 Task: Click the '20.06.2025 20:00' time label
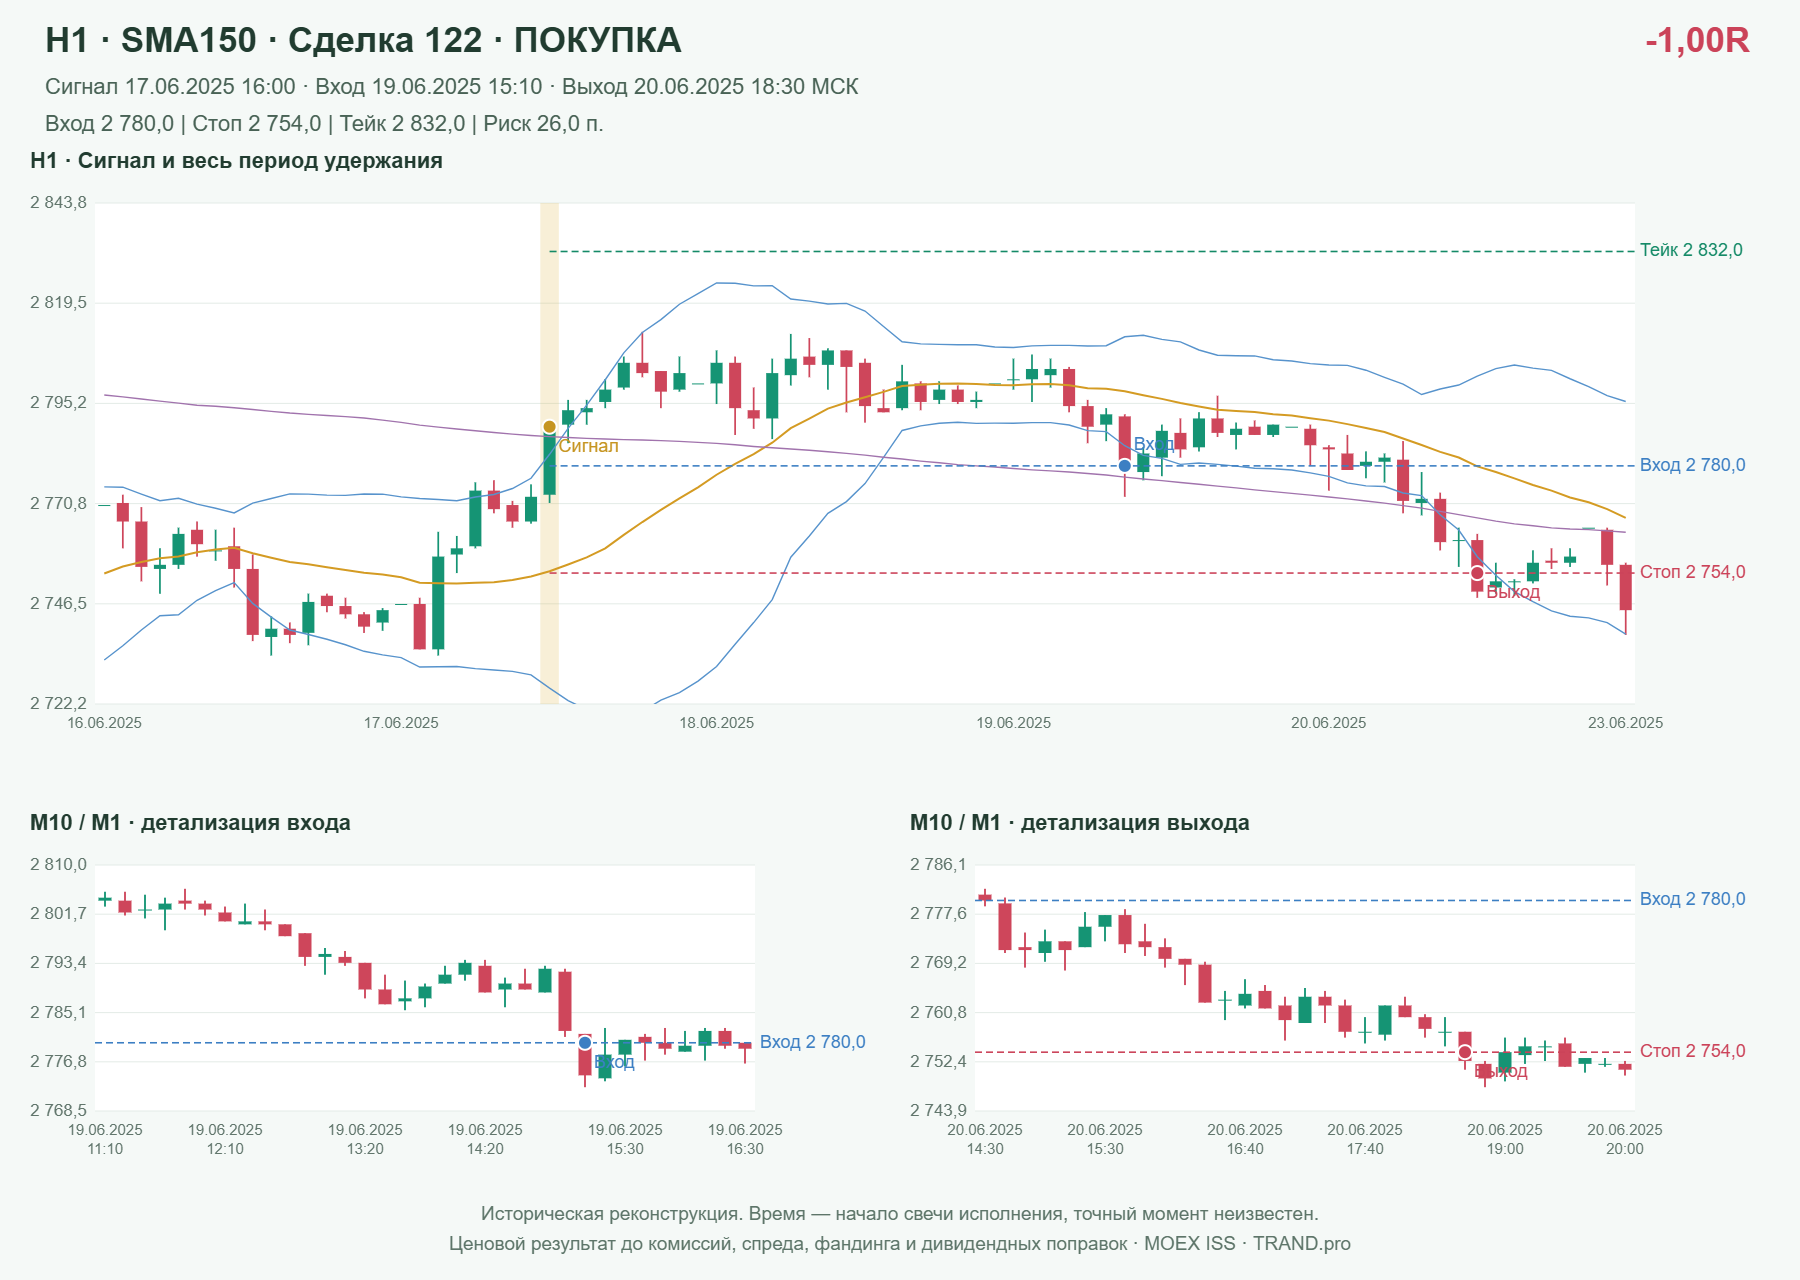pyautogui.click(x=1625, y=1139)
